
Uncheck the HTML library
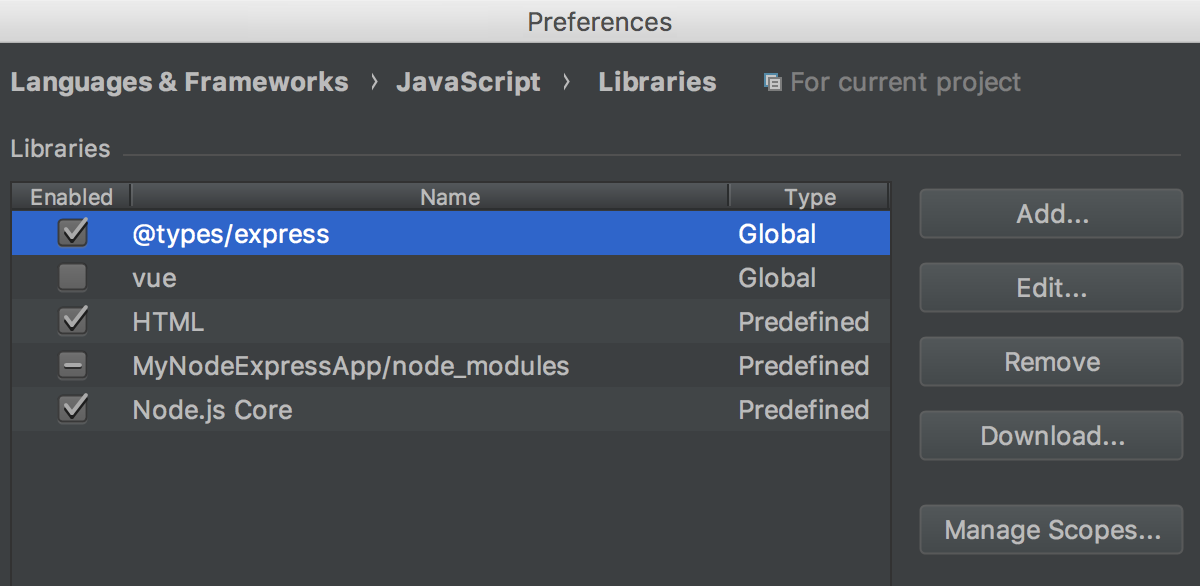[x=72, y=321]
